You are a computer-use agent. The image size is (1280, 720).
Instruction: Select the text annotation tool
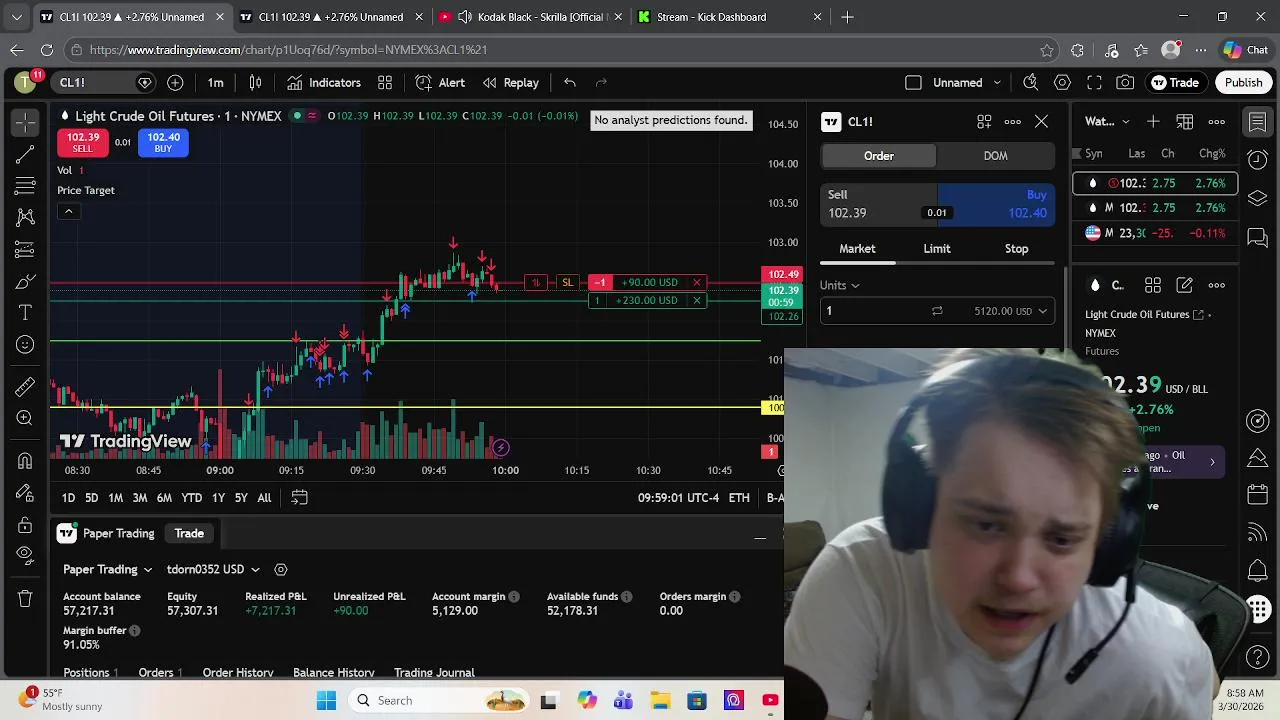click(x=25, y=313)
